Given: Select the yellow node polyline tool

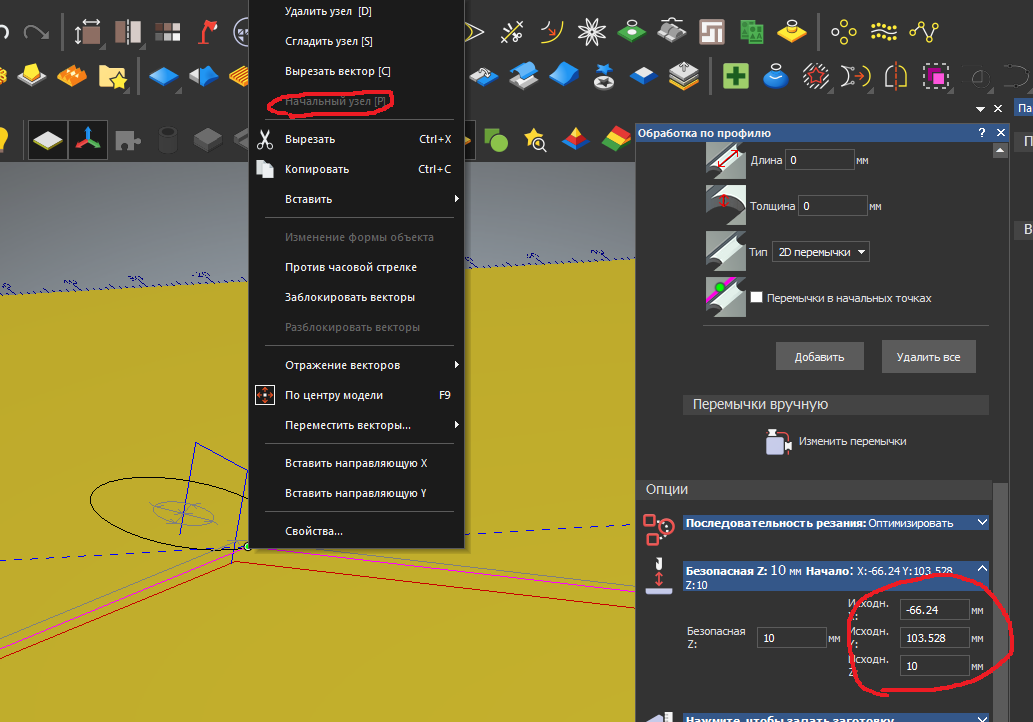Looking at the screenshot, I should [924, 32].
